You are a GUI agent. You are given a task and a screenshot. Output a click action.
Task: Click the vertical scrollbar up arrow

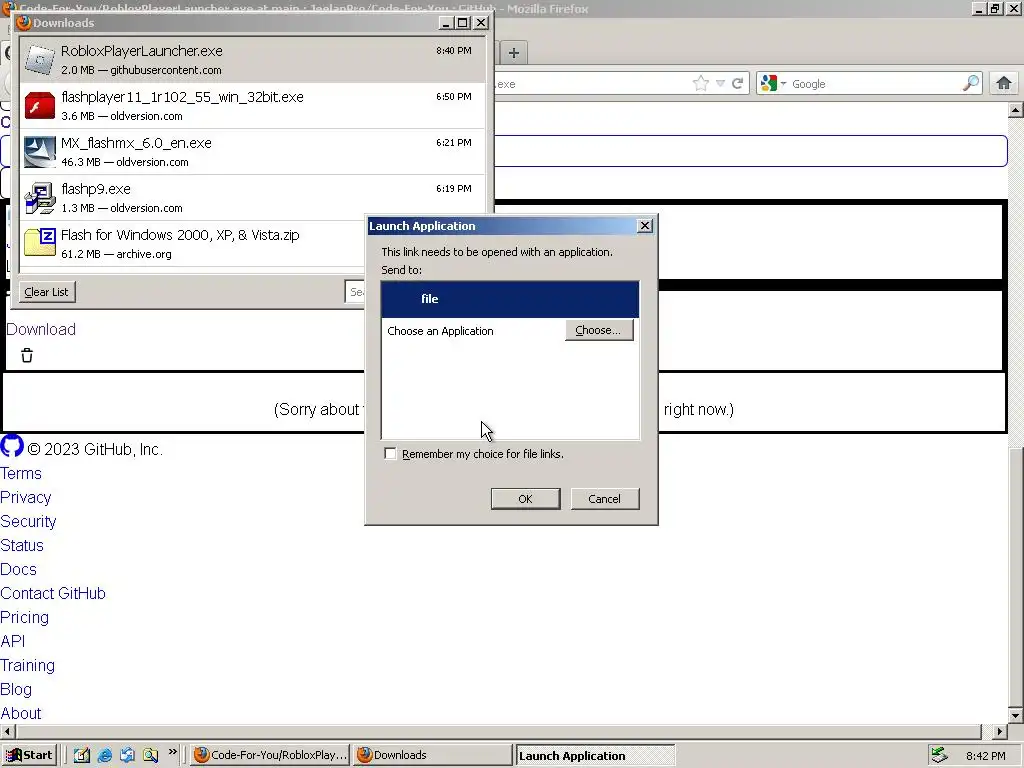coord(1016,110)
